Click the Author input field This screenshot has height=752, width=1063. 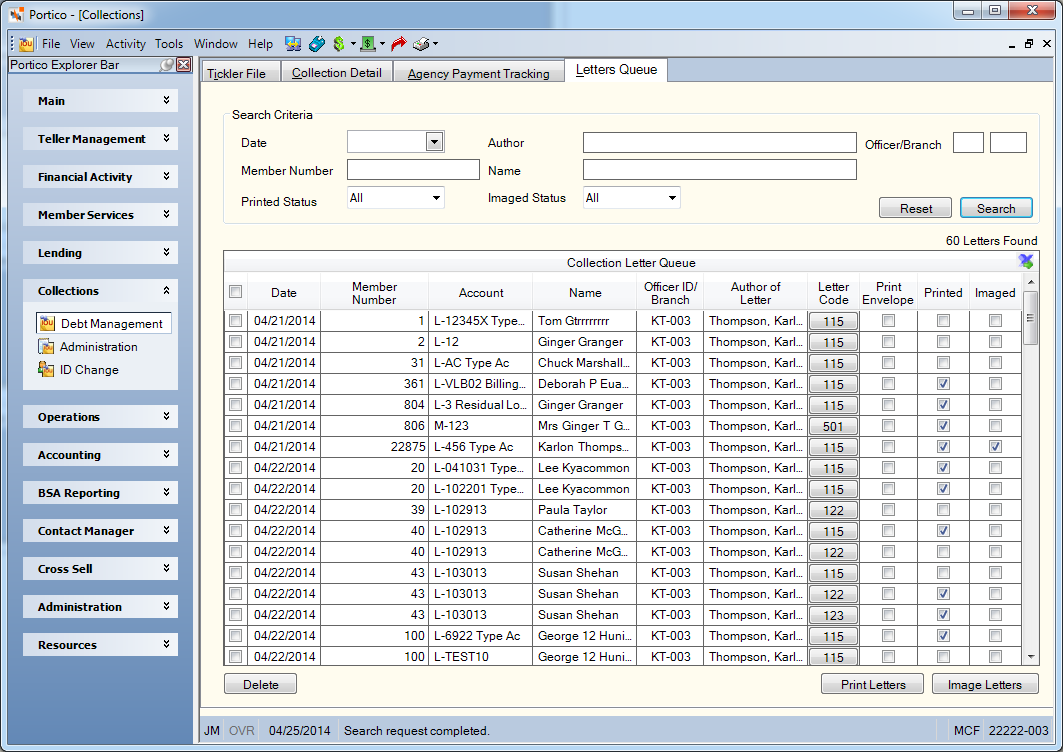click(x=719, y=142)
